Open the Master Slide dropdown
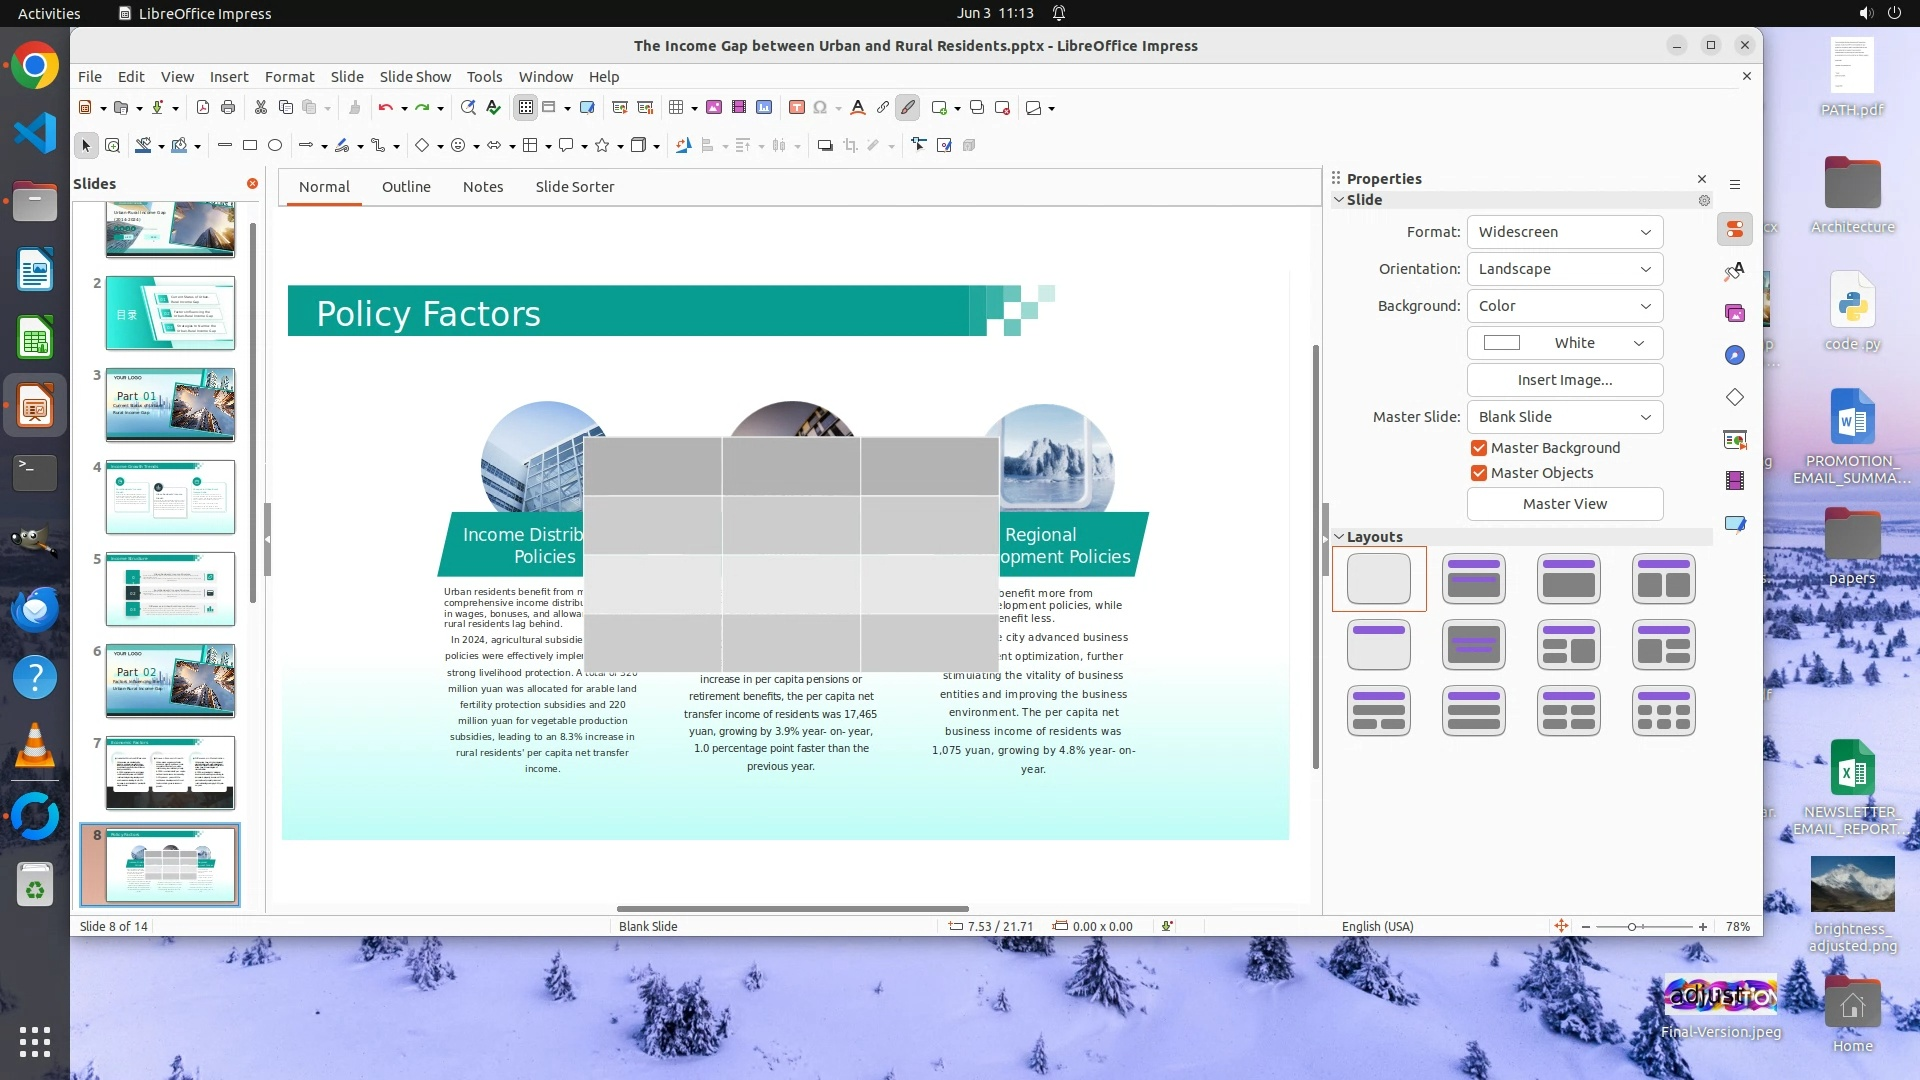1920x1080 pixels. [1564, 417]
